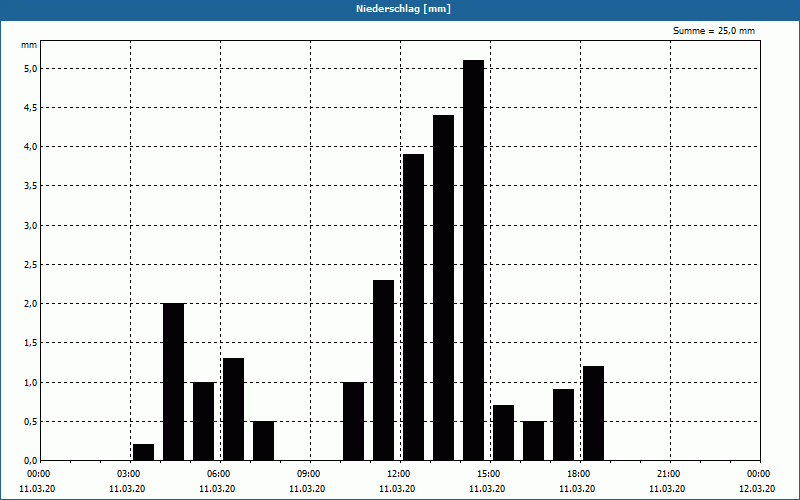Click the y-axis label '2,5'
Image resolution: width=800 pixels, height=500 pixels.
pyautogui.click(x=31, y=264)
